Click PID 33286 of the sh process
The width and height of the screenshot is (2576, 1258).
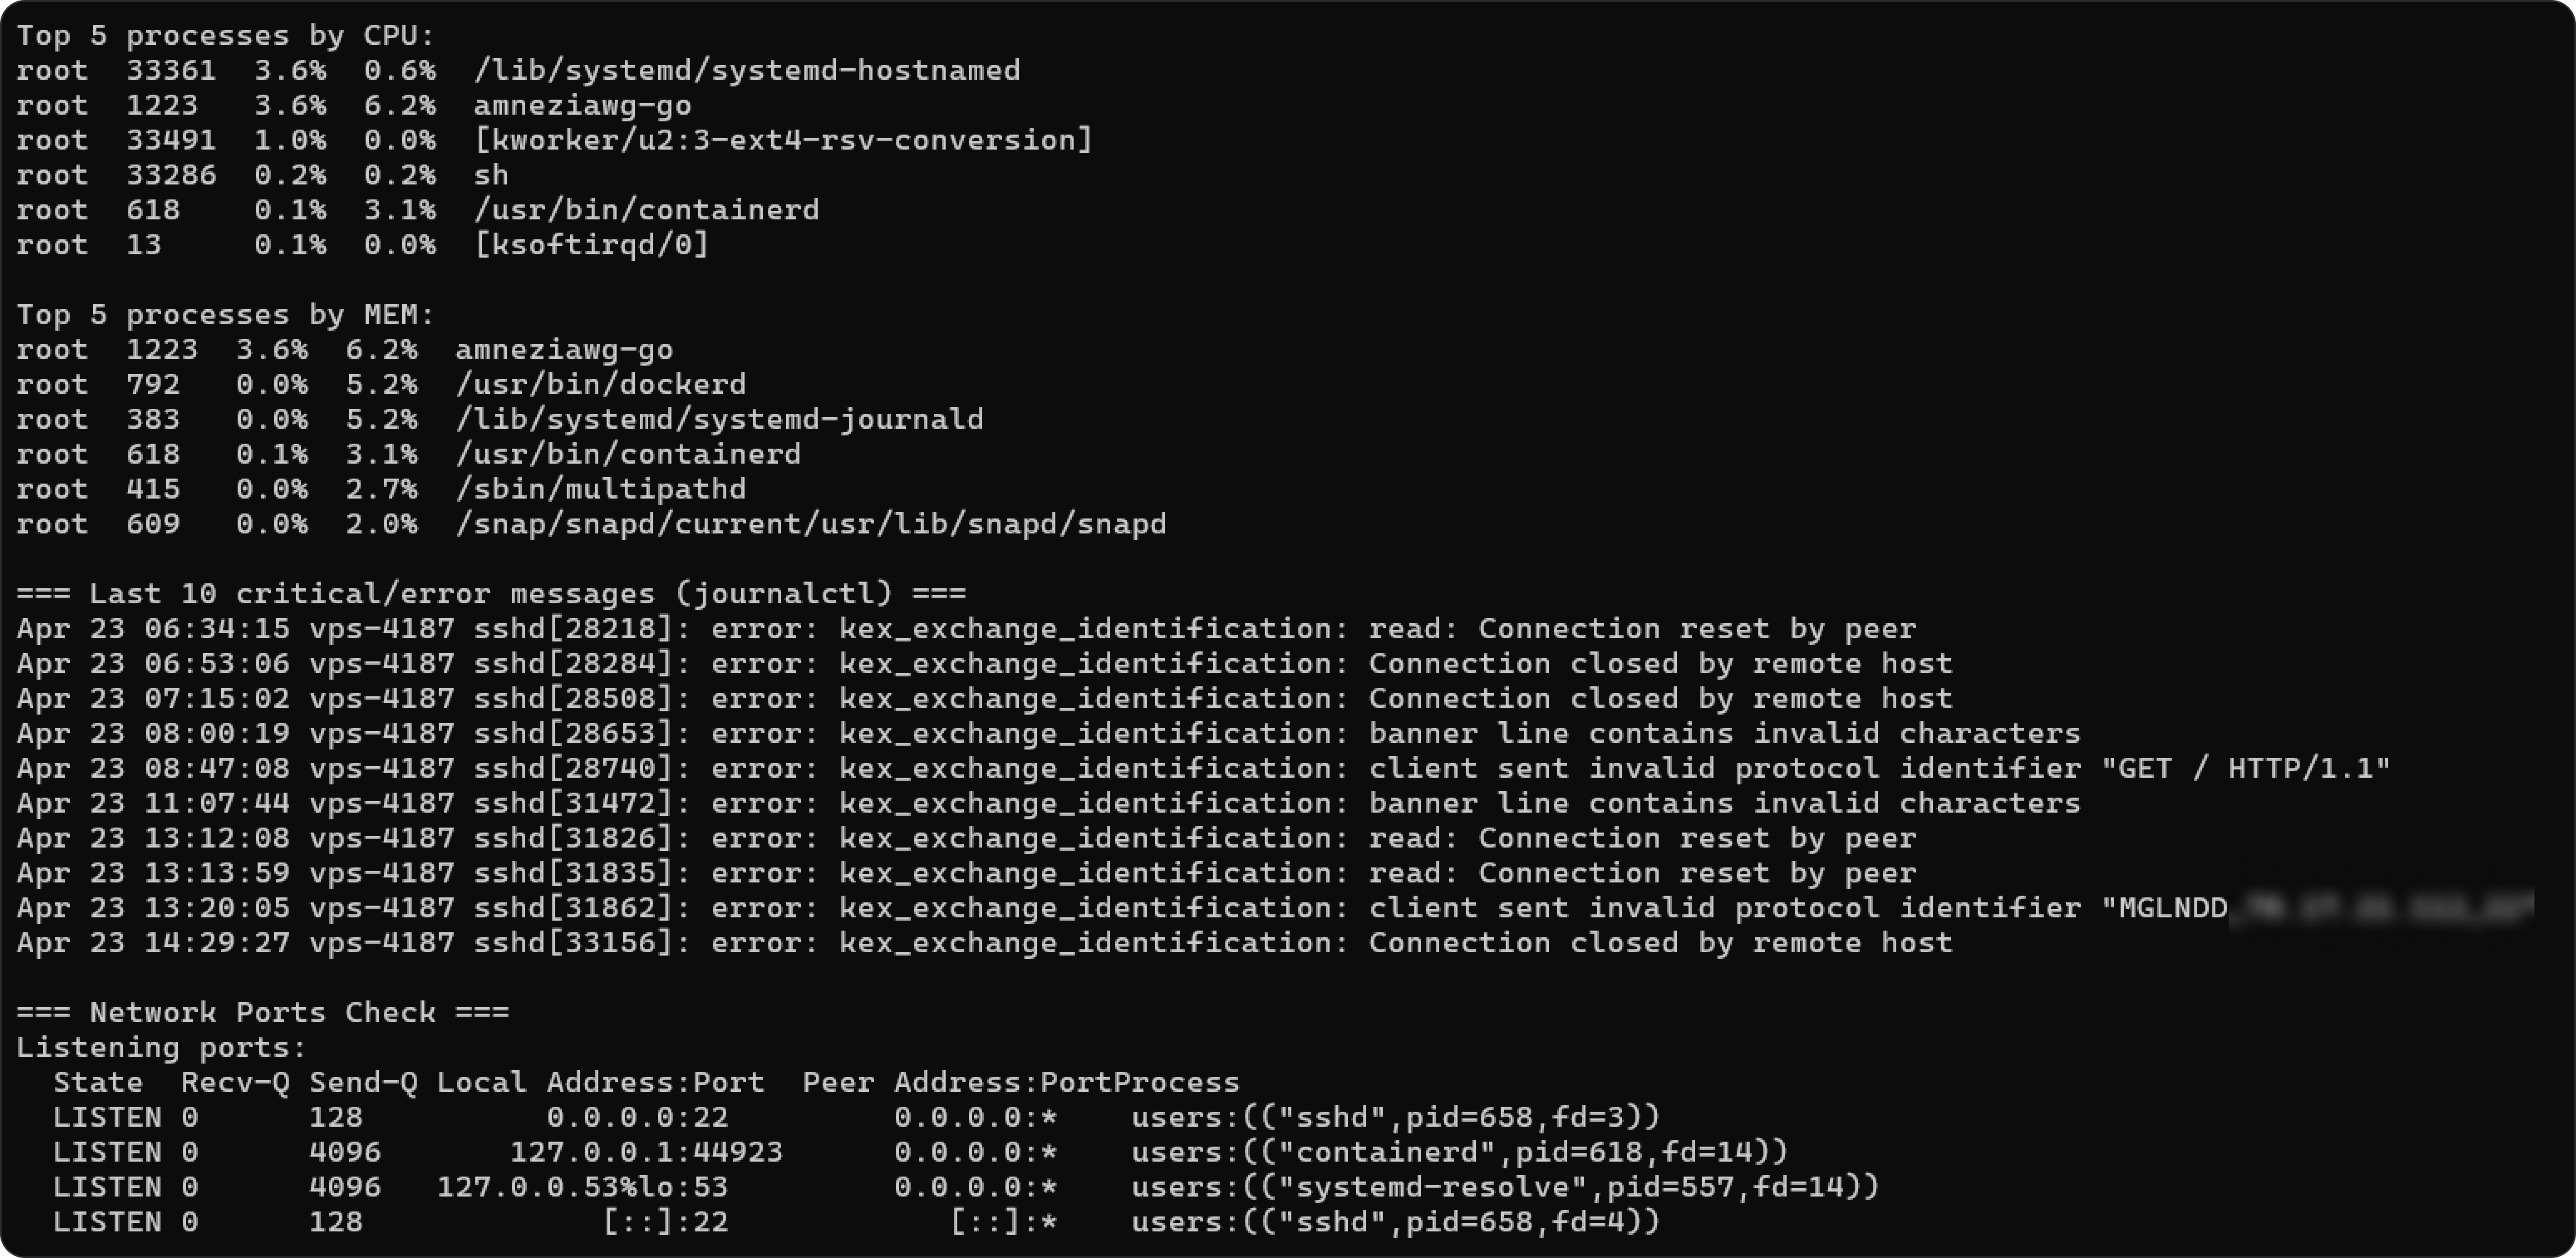[x=170, y=176]
